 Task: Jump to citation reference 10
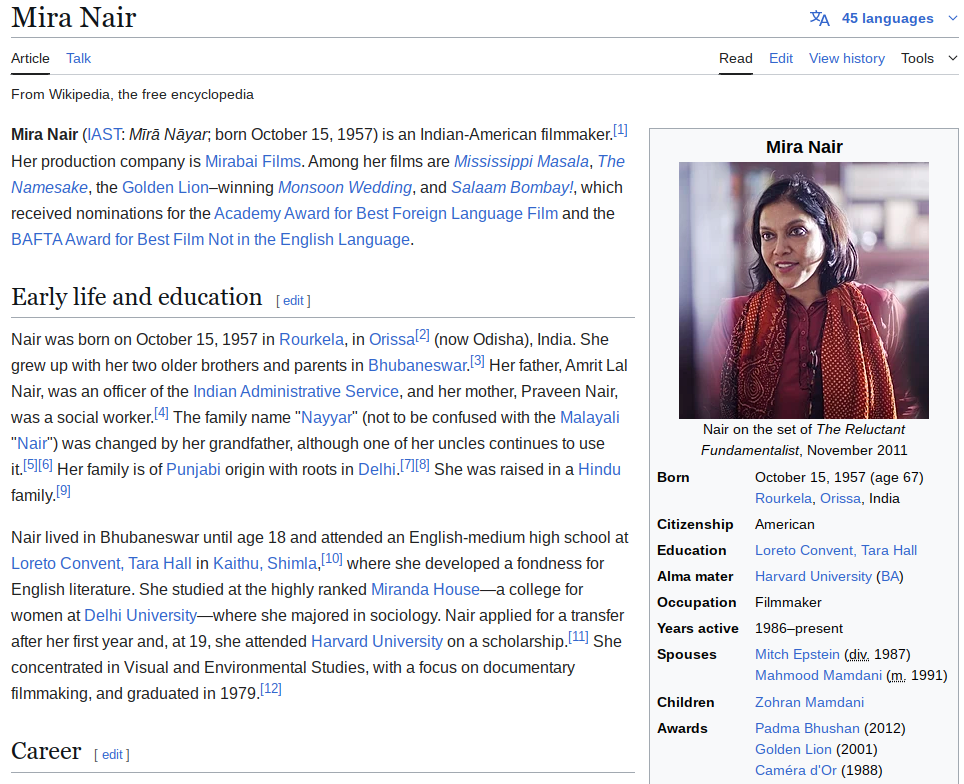pyautogui.click(x=332, y=558)
